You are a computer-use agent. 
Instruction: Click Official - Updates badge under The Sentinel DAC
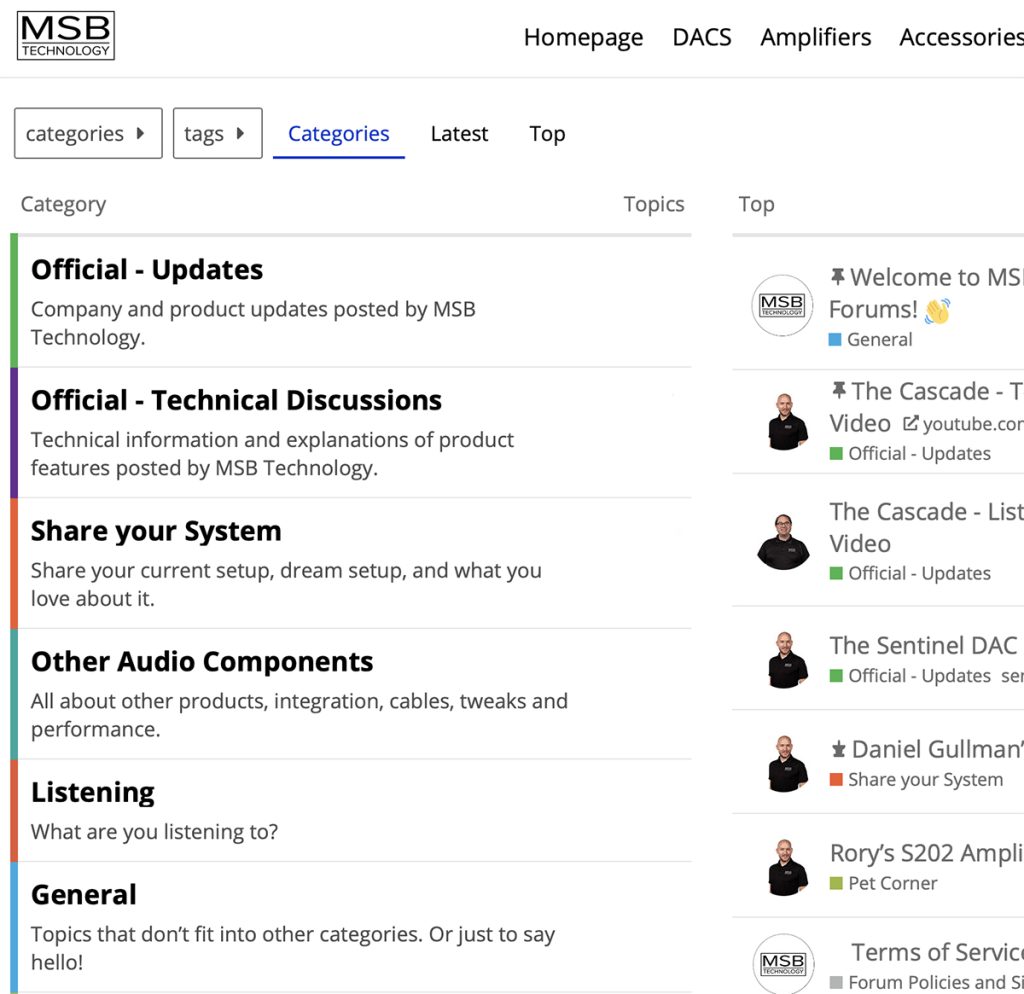click(910, 676)
